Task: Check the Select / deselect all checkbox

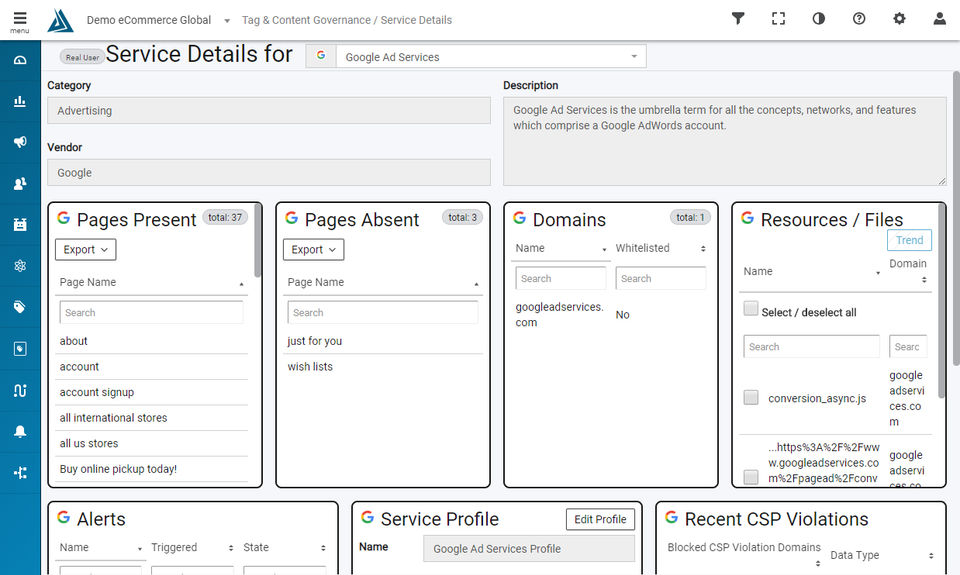Action: (751, 309)
